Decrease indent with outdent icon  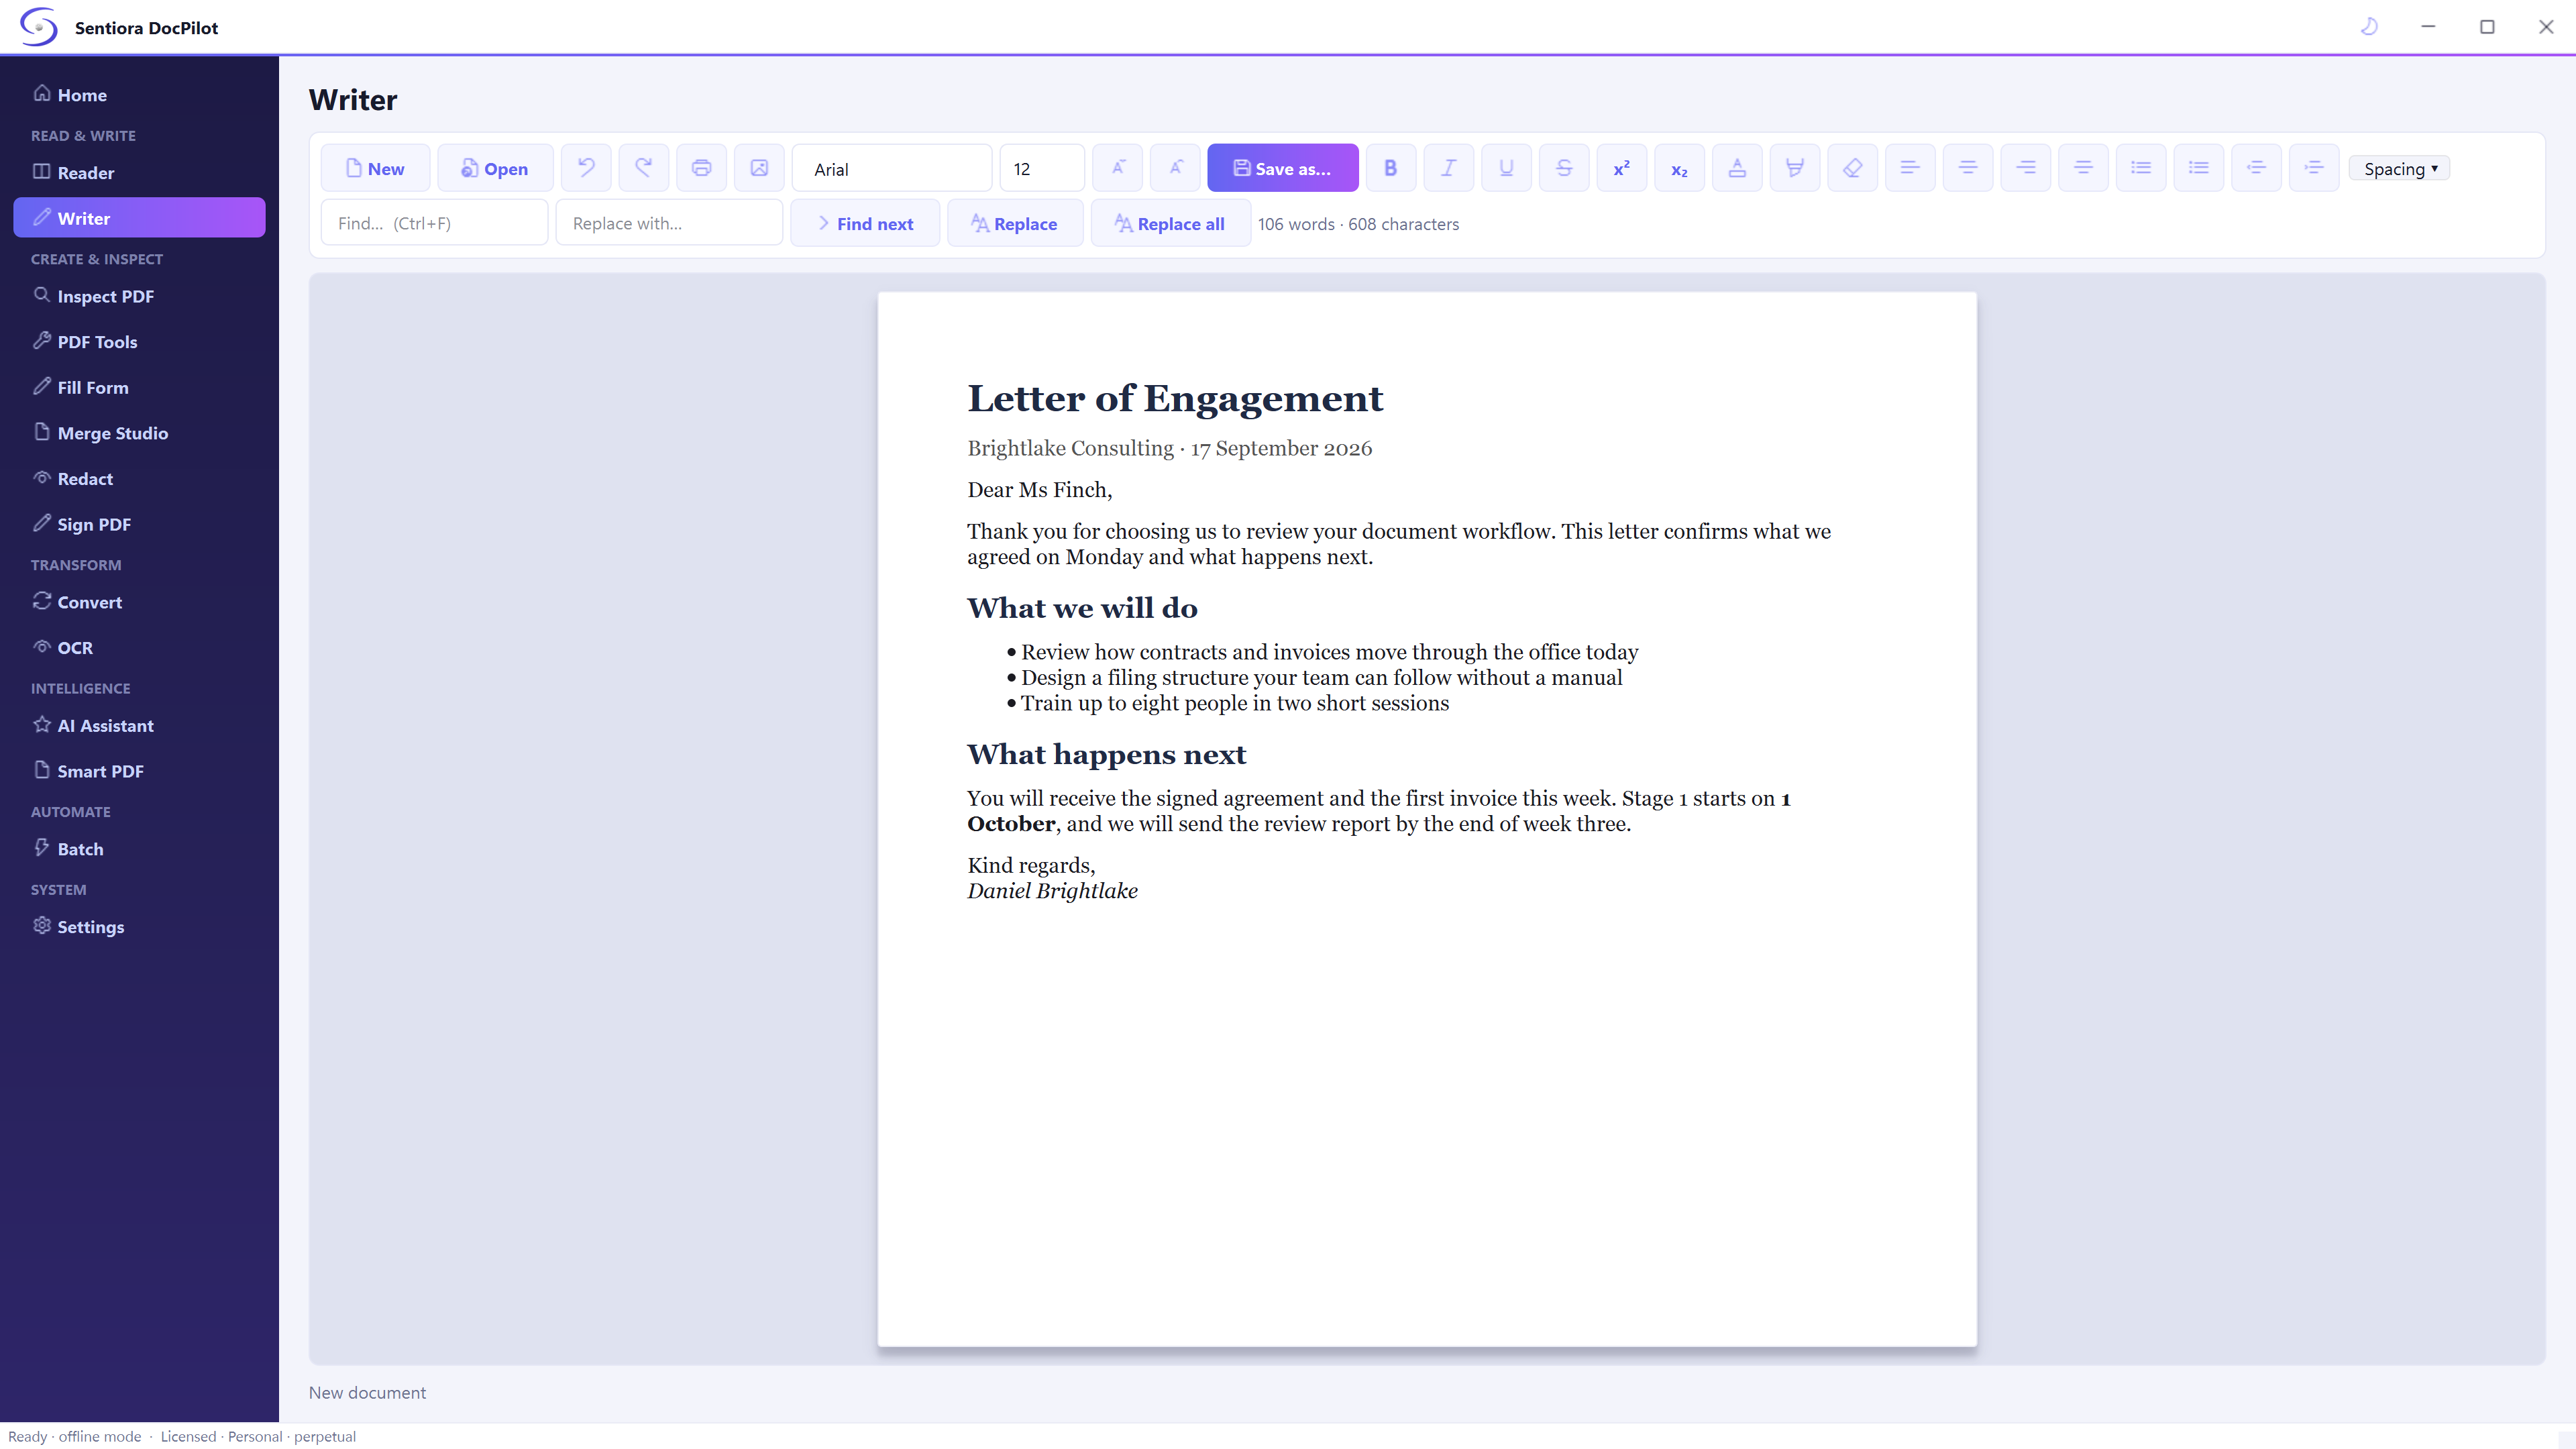(2256, 168)
